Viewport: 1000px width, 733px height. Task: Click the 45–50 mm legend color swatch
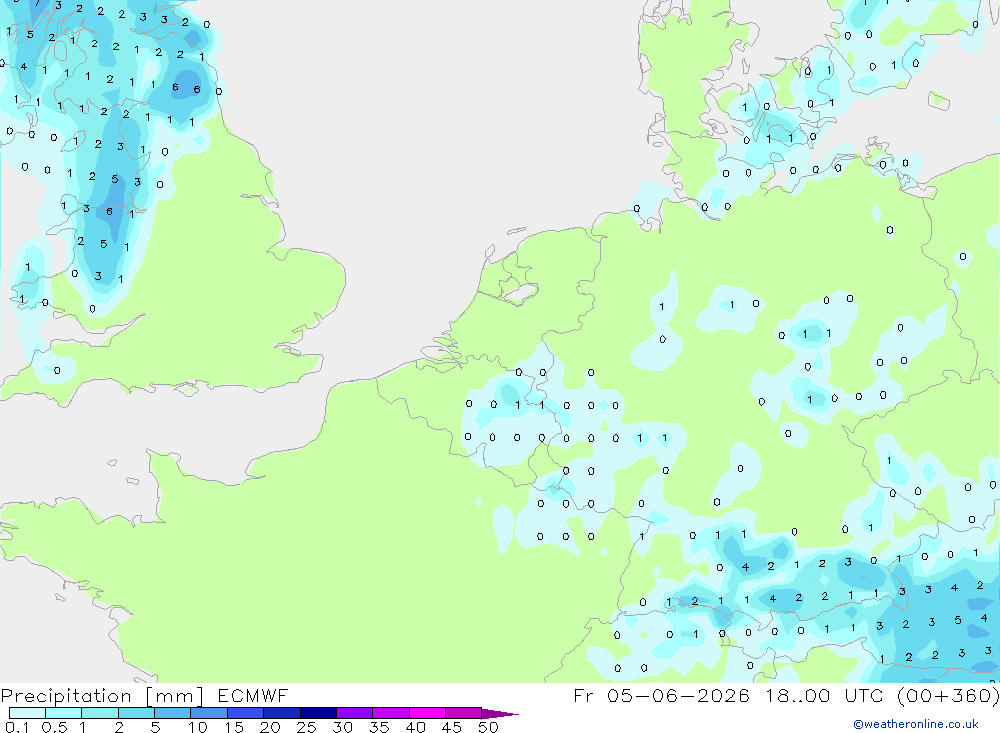[463, 713]
